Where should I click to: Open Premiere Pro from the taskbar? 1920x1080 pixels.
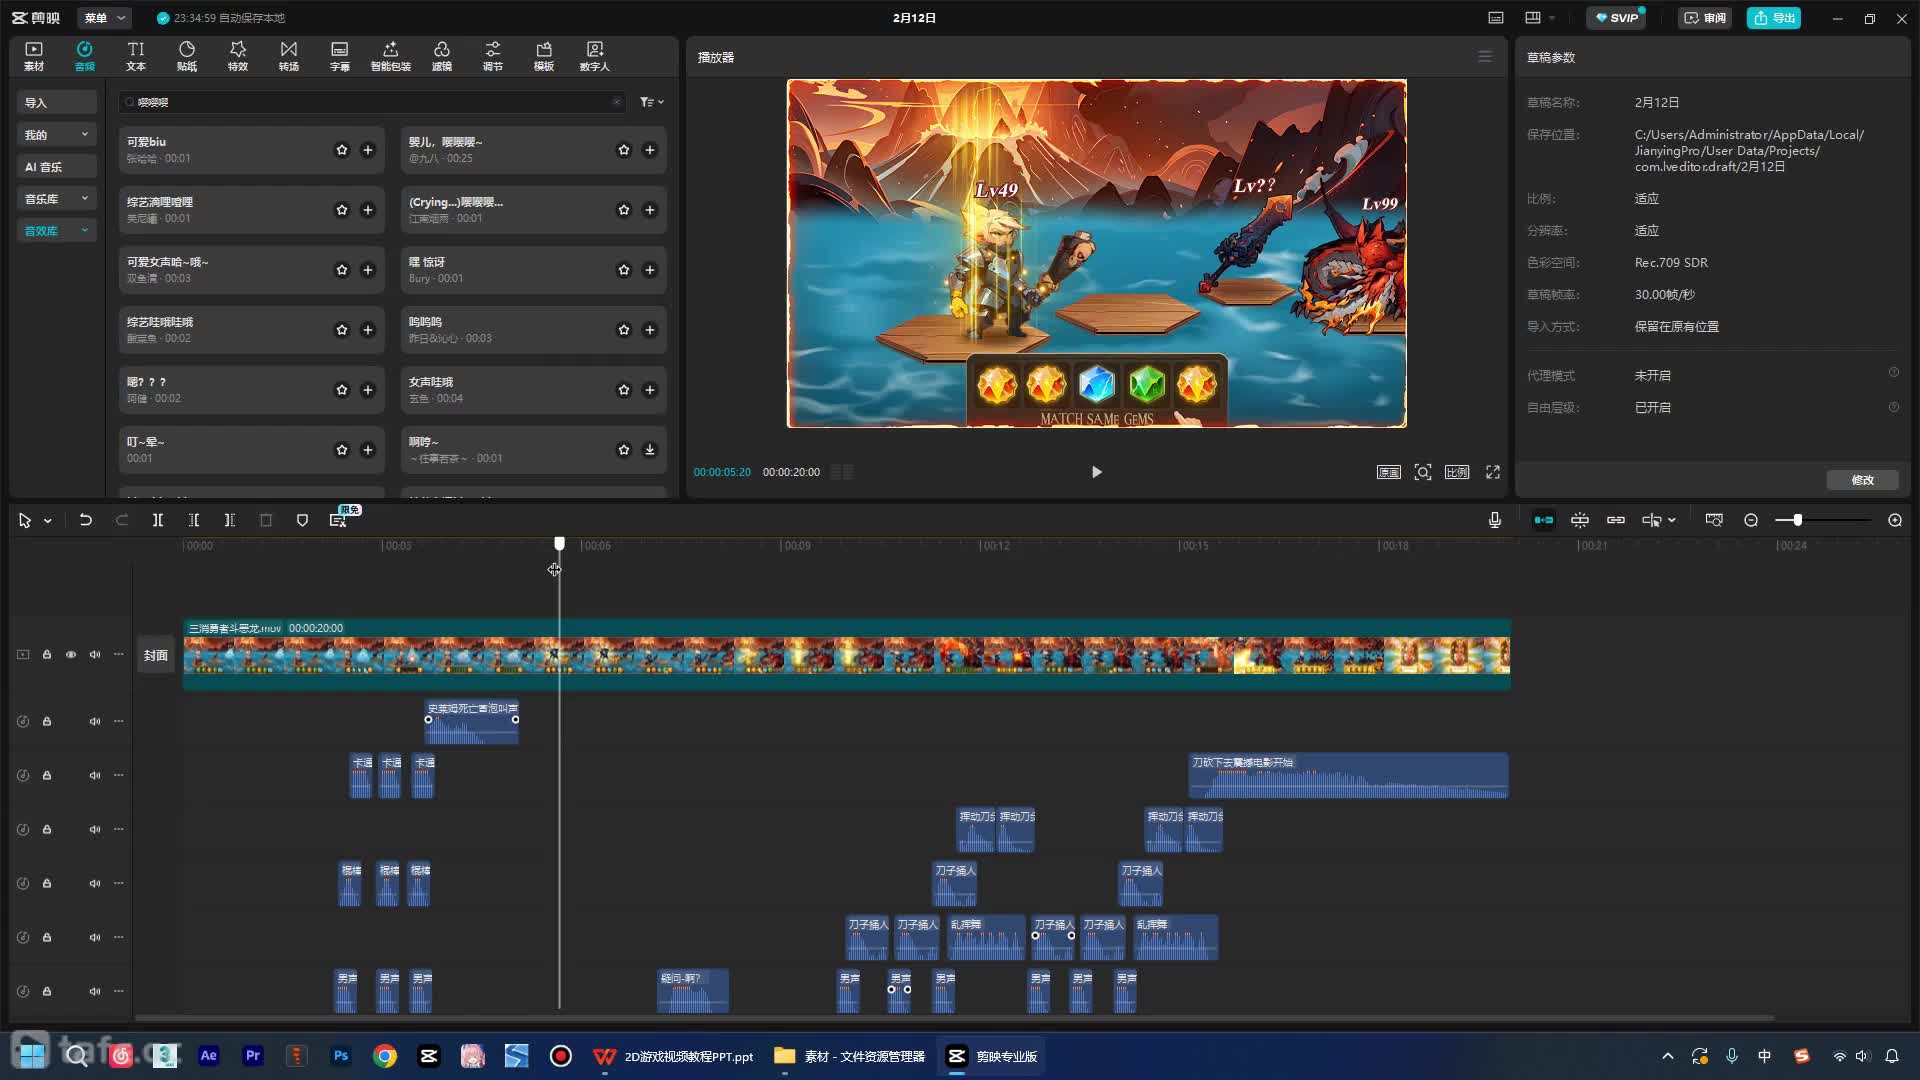pyautogui.click(x=253, y=1056)
